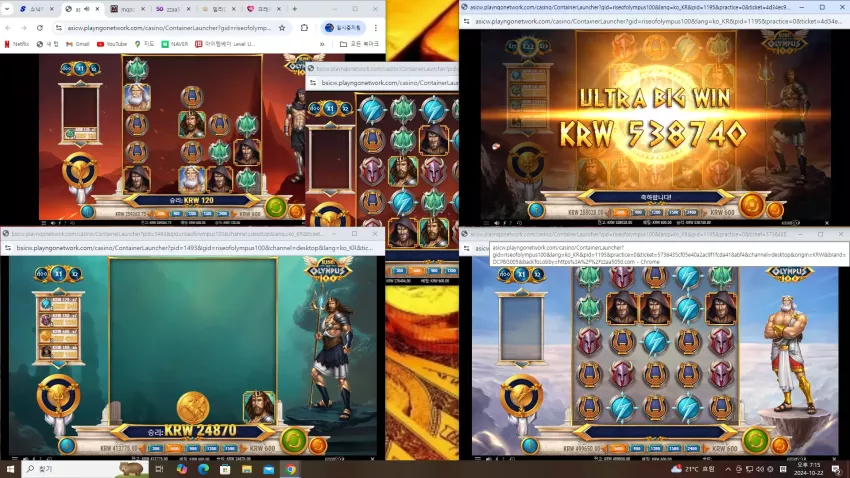Image resolution: width=850 pixels, height=478 pixels.
Task: Toggle sound in bottom-left game footer
Action: [x=25, y=458]
